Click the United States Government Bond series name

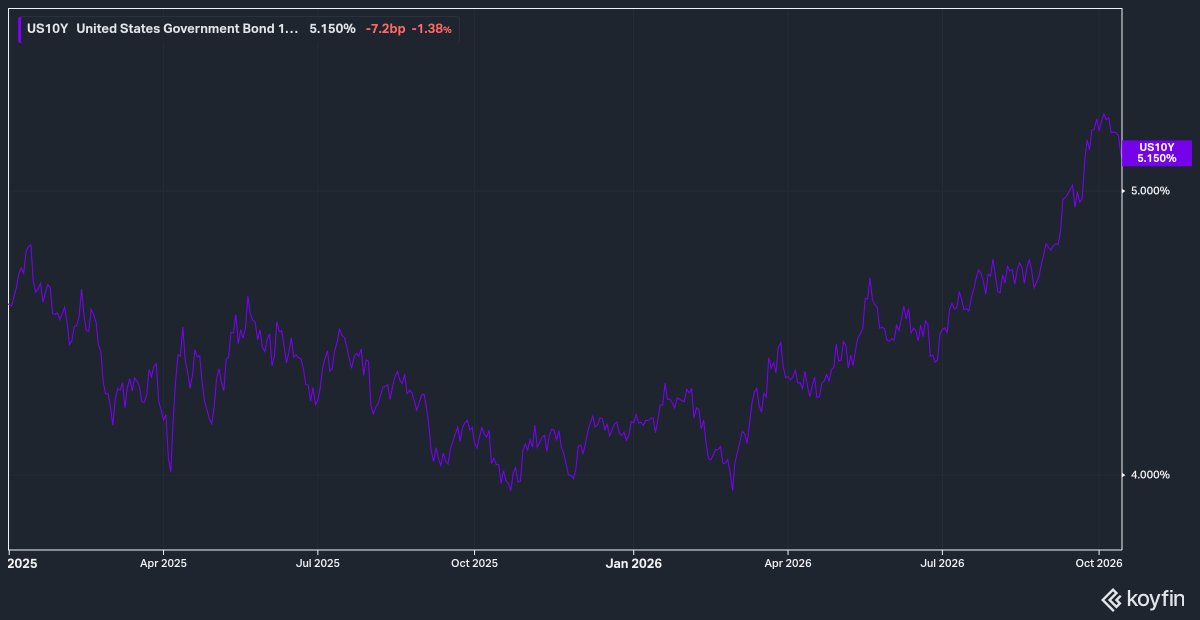pyautogui.click(x=187, y=29)
